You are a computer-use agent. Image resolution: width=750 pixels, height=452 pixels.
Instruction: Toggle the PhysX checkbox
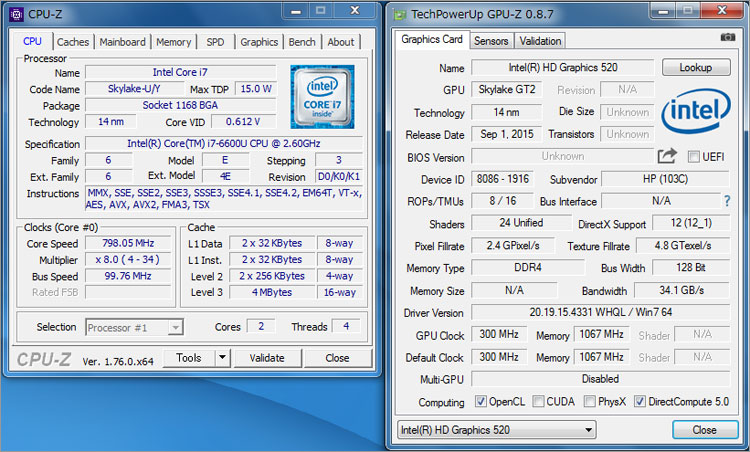click(590, 401)
